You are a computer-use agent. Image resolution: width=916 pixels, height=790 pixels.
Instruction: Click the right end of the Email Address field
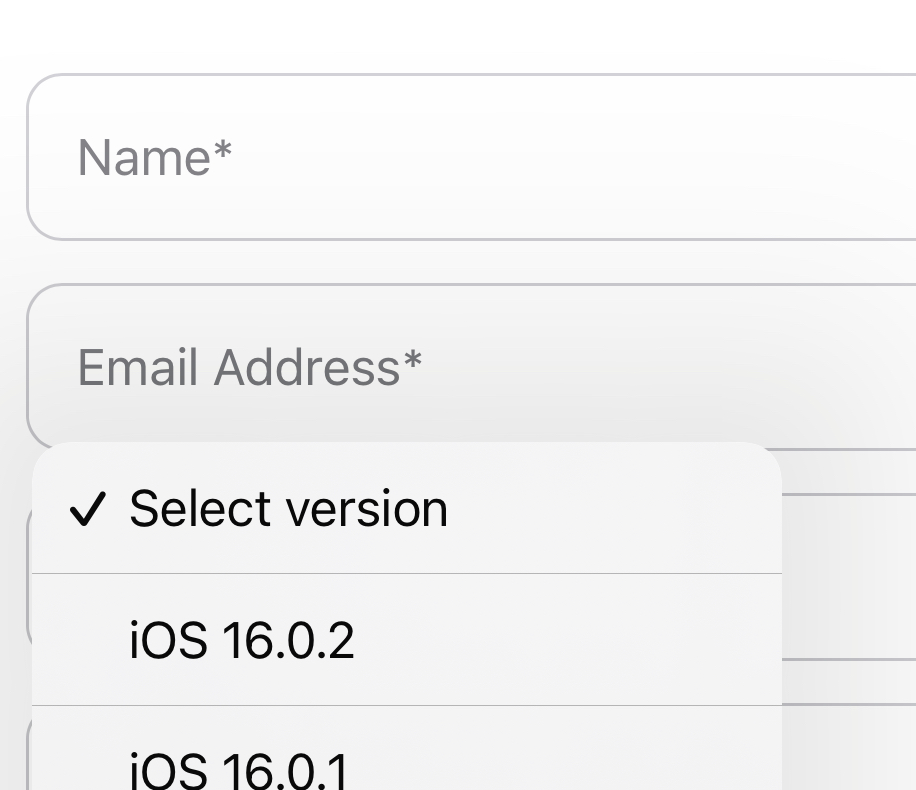pyautogui.click(x=876, y=367)
